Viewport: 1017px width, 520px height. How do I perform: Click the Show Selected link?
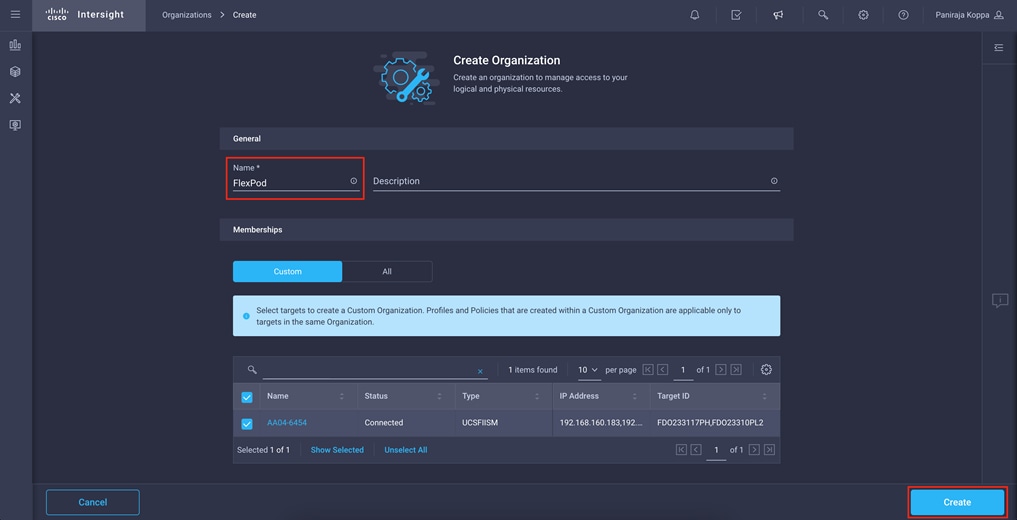[x=337, y=450]
